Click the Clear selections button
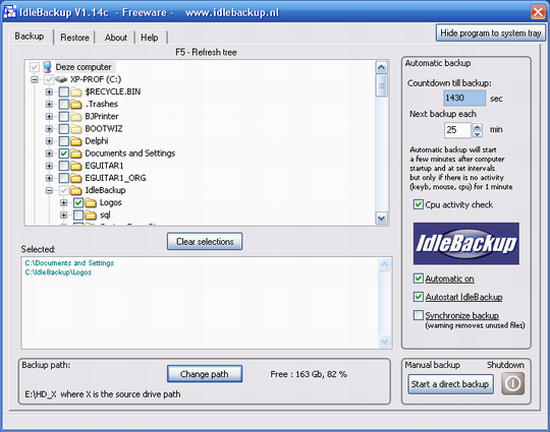This screenshot has height=432, width=550. pos(204,241)
